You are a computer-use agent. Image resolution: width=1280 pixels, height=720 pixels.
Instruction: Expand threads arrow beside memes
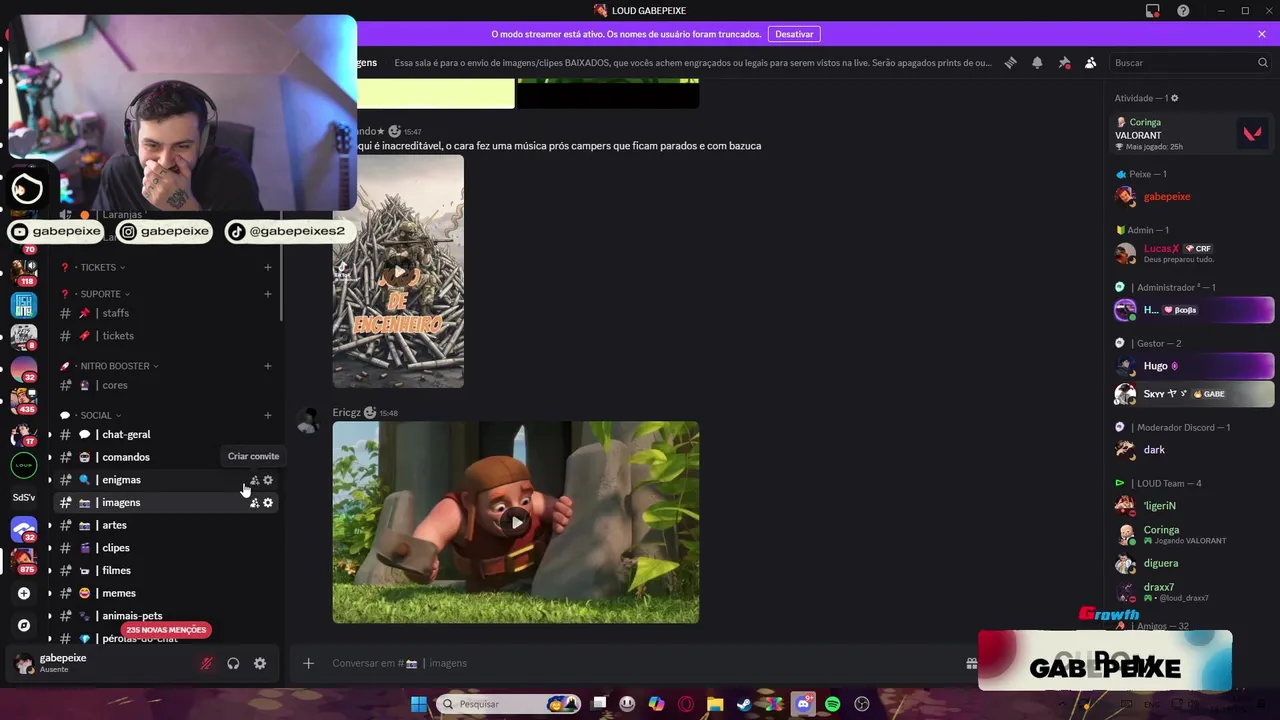tap(50, 593)
